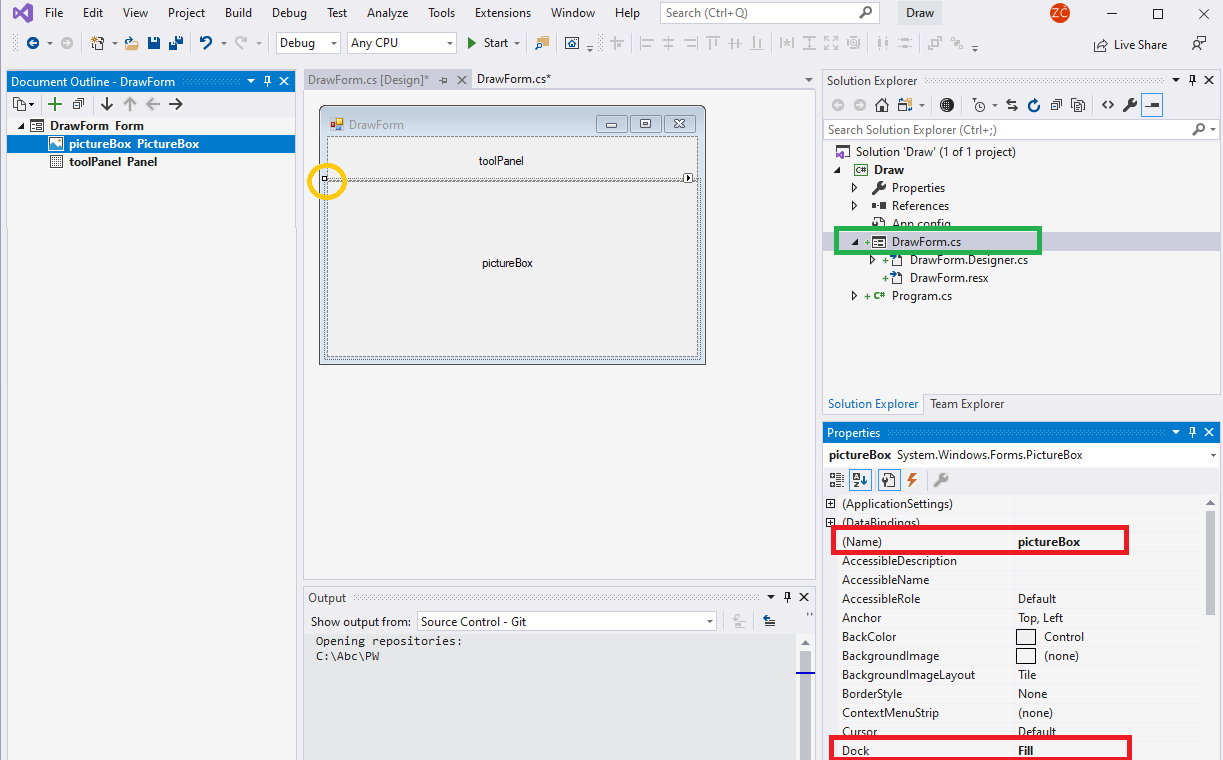Click the Show All Files icon in Solution Explorer
This screenshot has width=1223, height=760.
(1078, 105)
